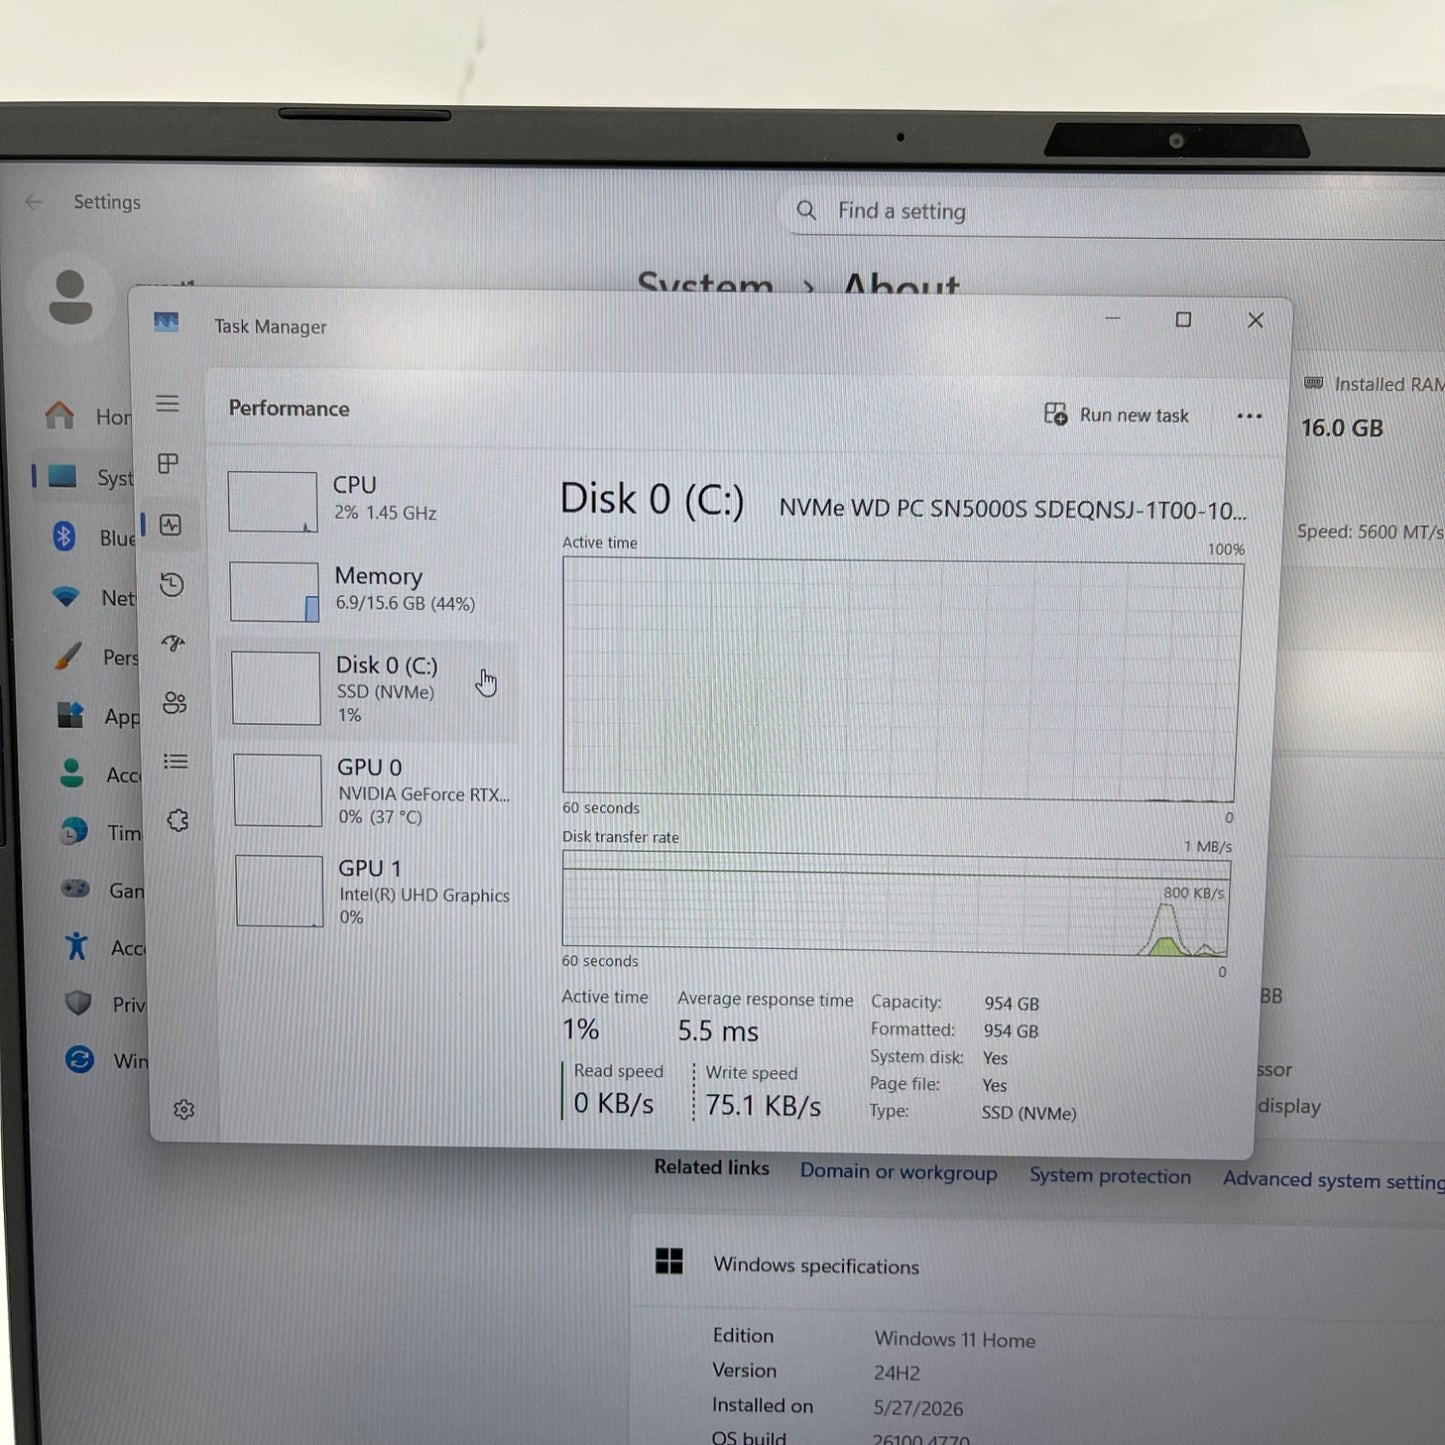Open the Processes page icon in Task Manager
Image resolution: width=1445 pixels, height=1445 pixels.
coord(168,463)
